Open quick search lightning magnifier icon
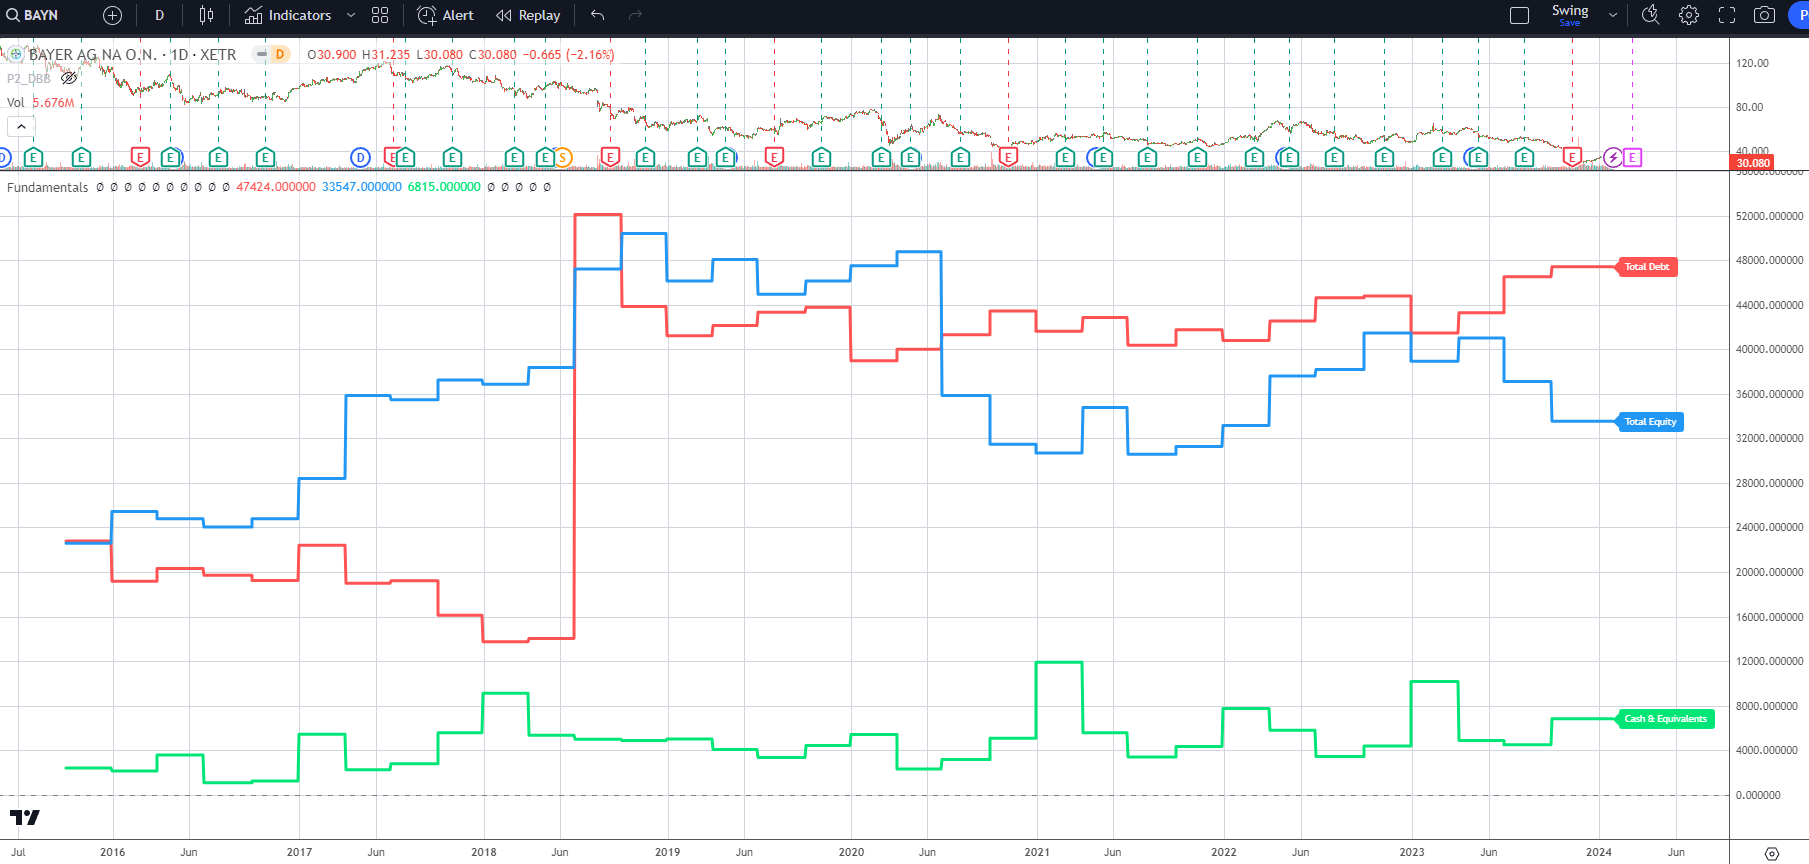The width and height of the screenshot is (1809, 864). pos(1651,15)
